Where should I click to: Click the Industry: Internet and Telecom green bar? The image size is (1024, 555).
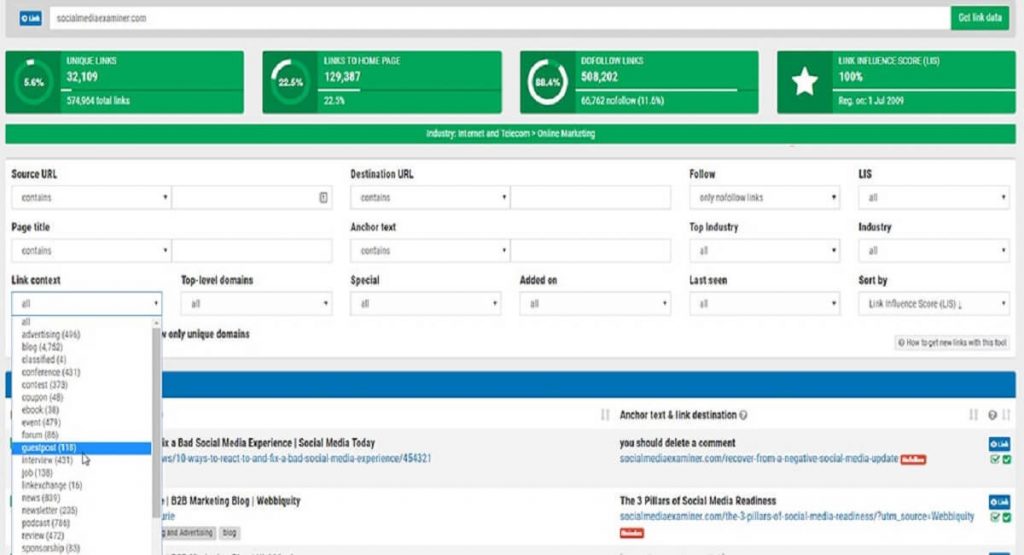pos(511,134)
